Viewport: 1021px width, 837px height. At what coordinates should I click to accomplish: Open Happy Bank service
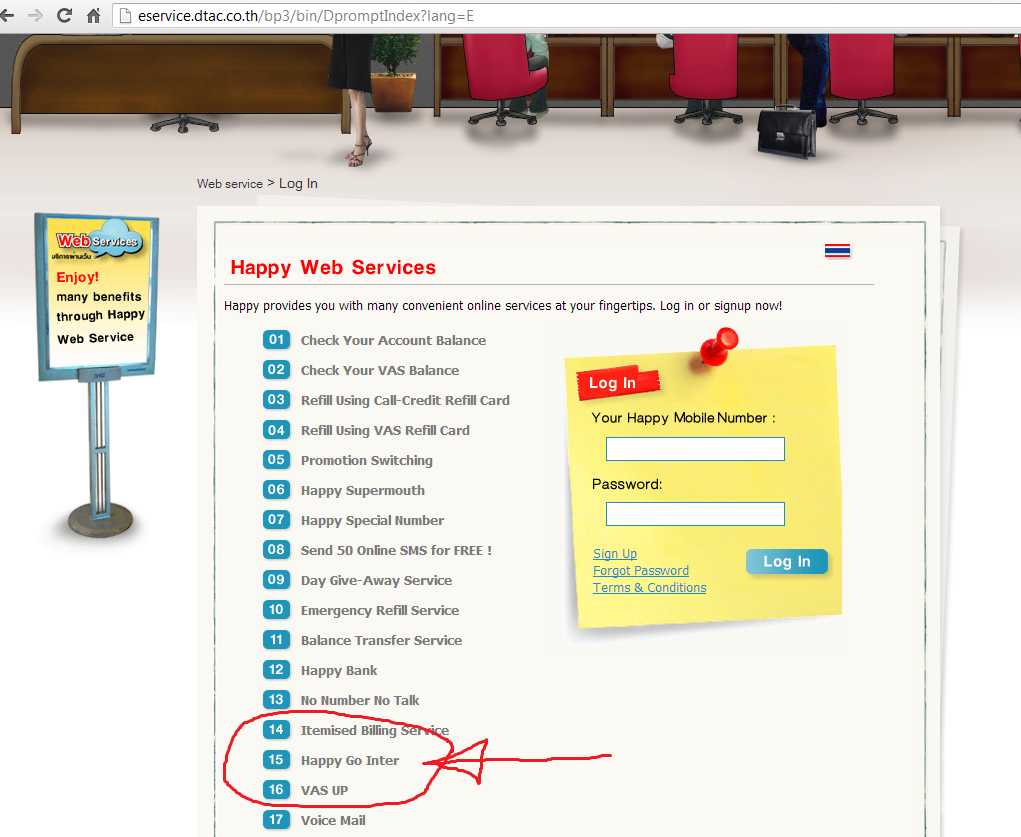point(339,670)
